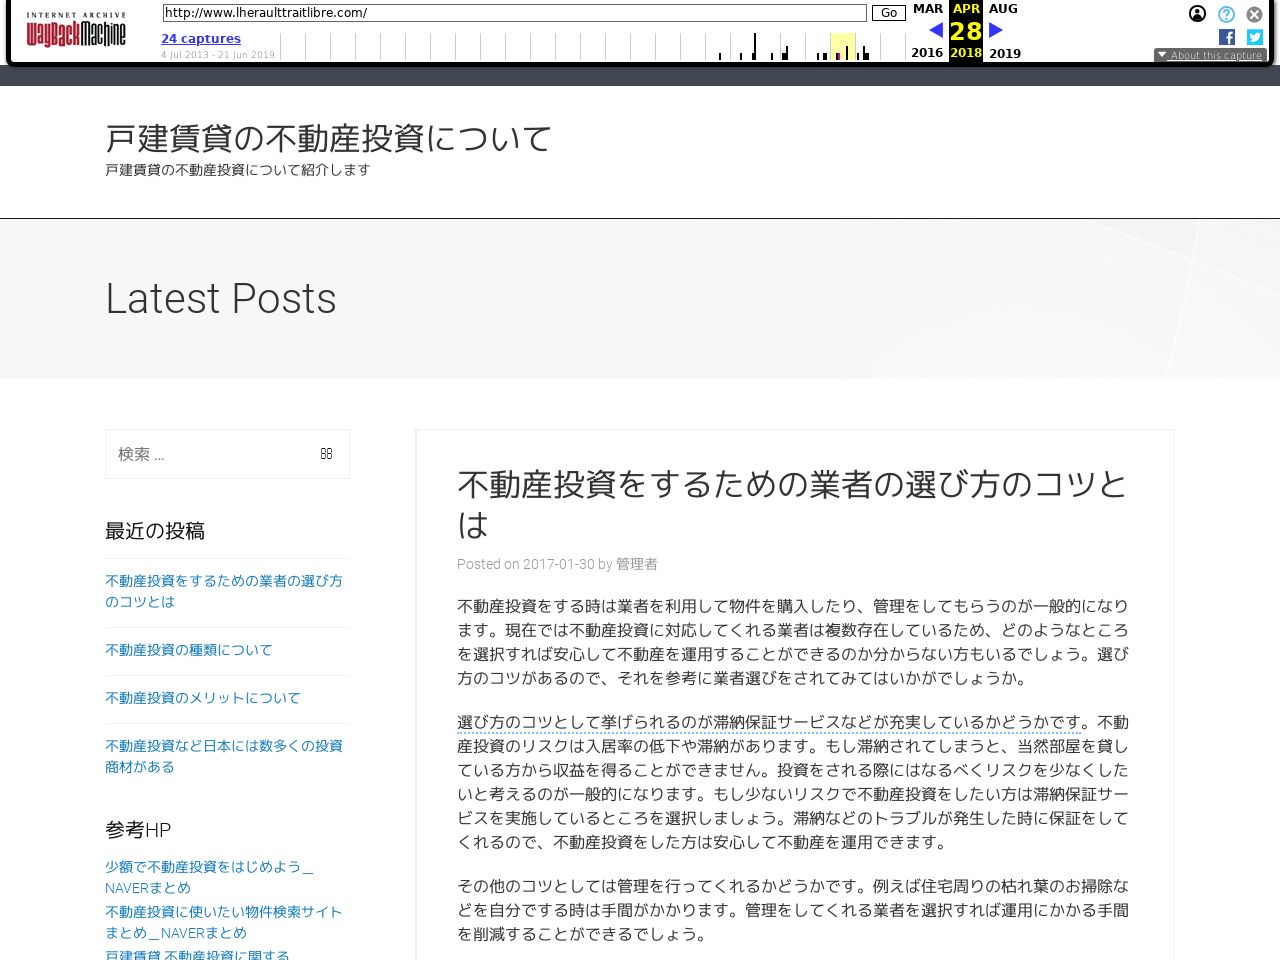Click the Wayback Machine logo
Screen dimensions: 1280x960
[x=76, y=31]
